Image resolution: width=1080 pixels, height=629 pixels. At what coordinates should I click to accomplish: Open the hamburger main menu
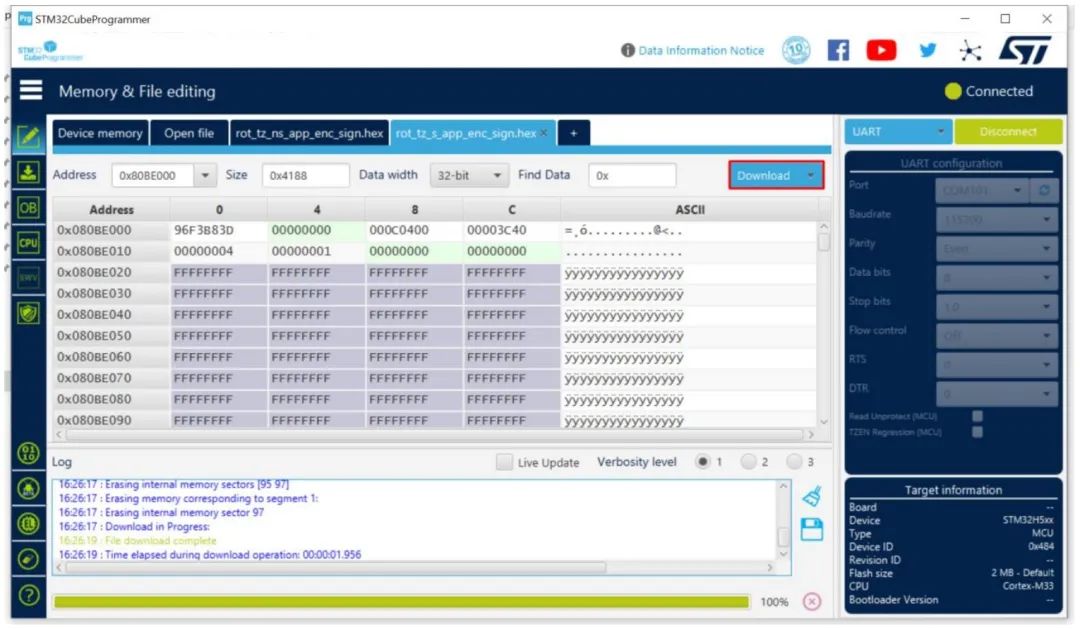pos(30,90)
